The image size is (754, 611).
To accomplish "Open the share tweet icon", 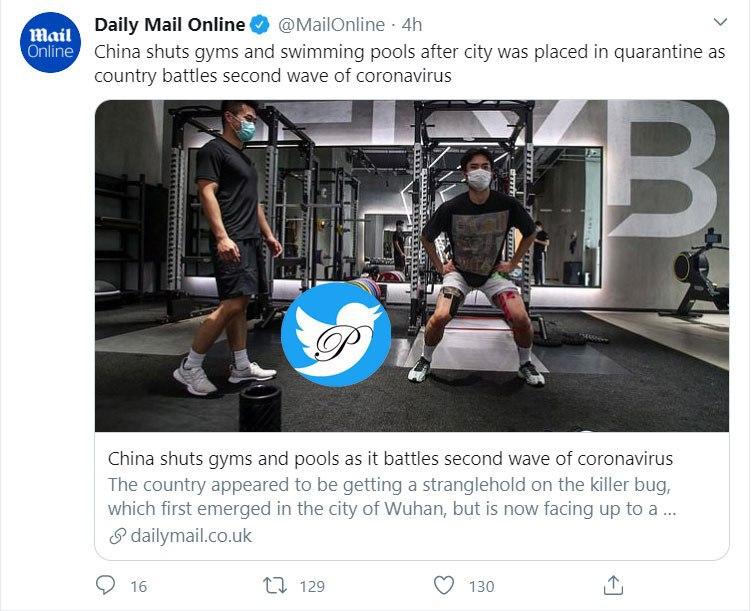I will coord(614,584).
